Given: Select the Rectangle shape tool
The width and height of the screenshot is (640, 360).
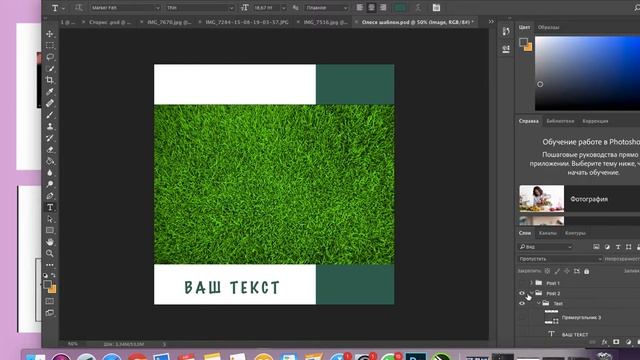Looking at the screenshot, I should 50,231.
